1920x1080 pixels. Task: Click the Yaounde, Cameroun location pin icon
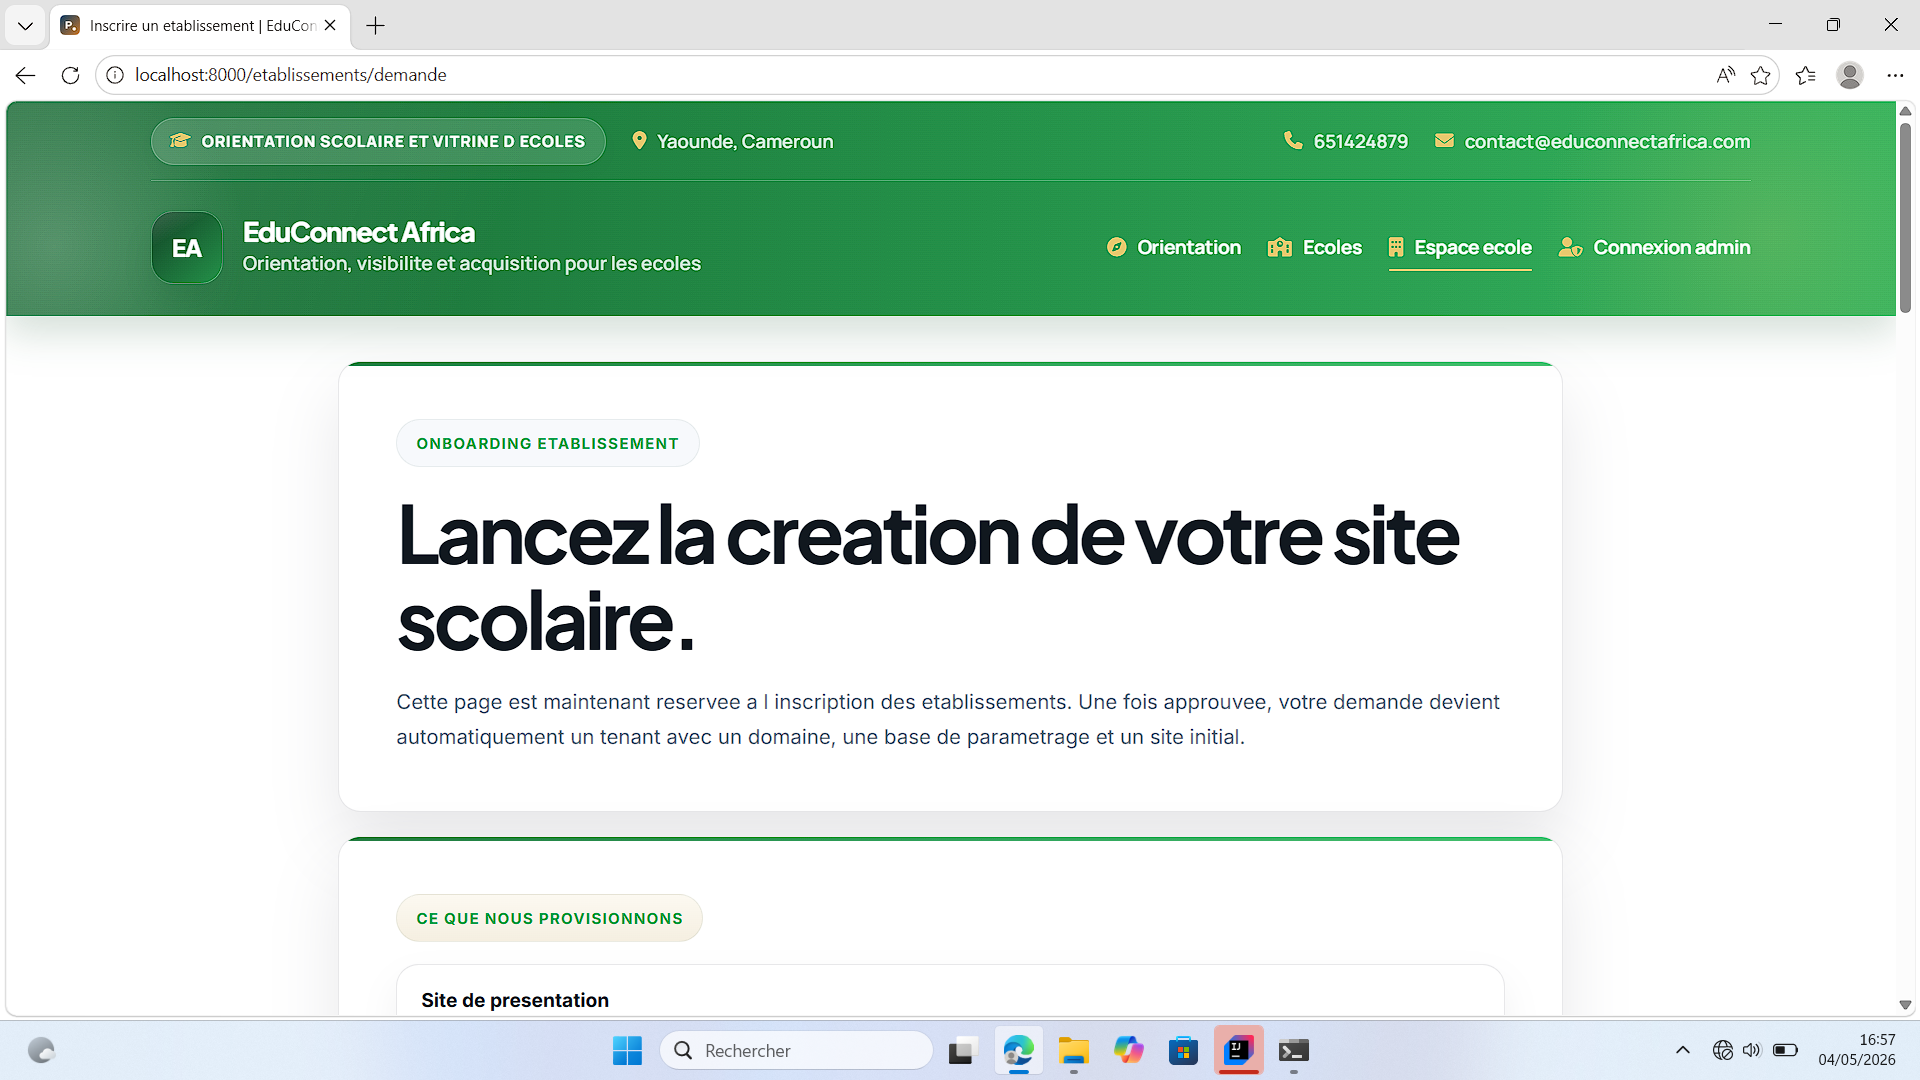tap(640, 141)
